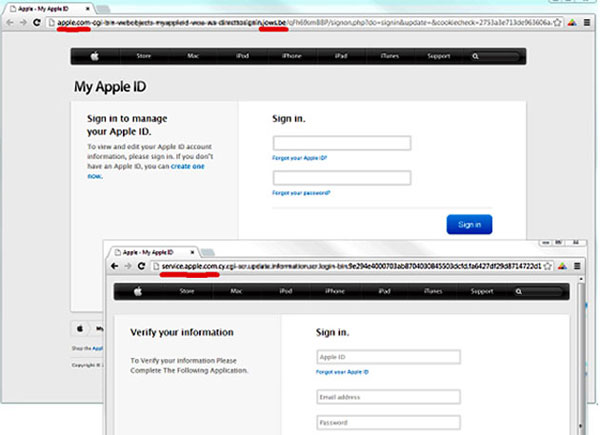Click the reload icon in the front browser window

pyautogui.click(x=142, y=267)
